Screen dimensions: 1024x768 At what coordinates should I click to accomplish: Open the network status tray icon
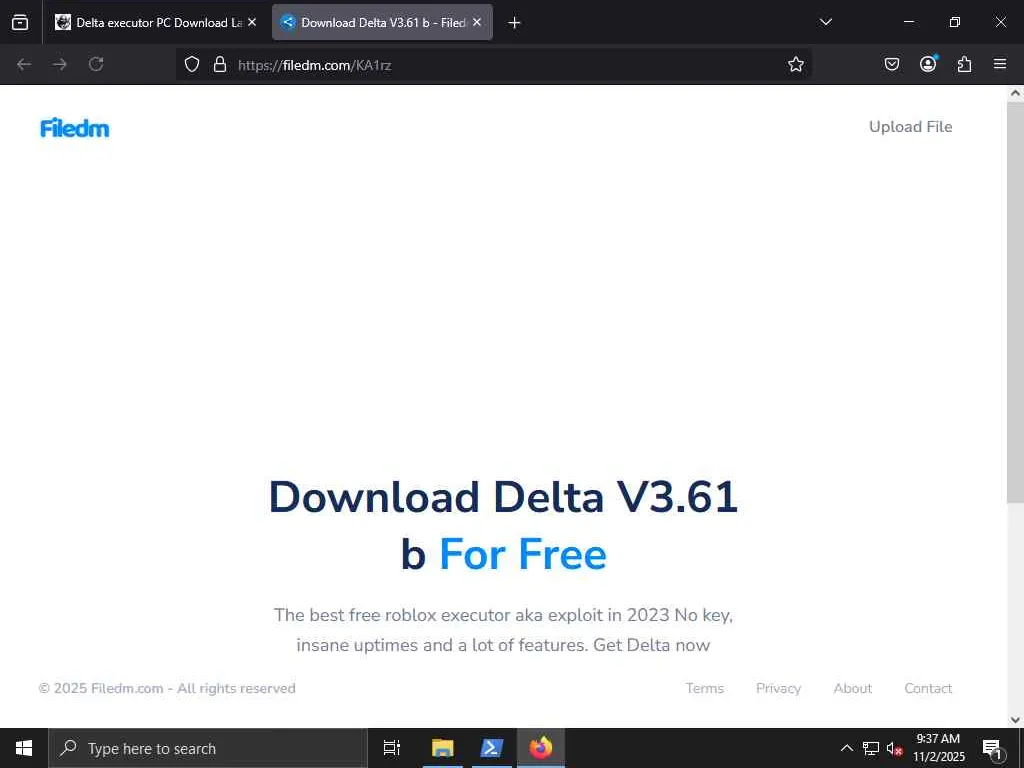[x=871, y=748]
